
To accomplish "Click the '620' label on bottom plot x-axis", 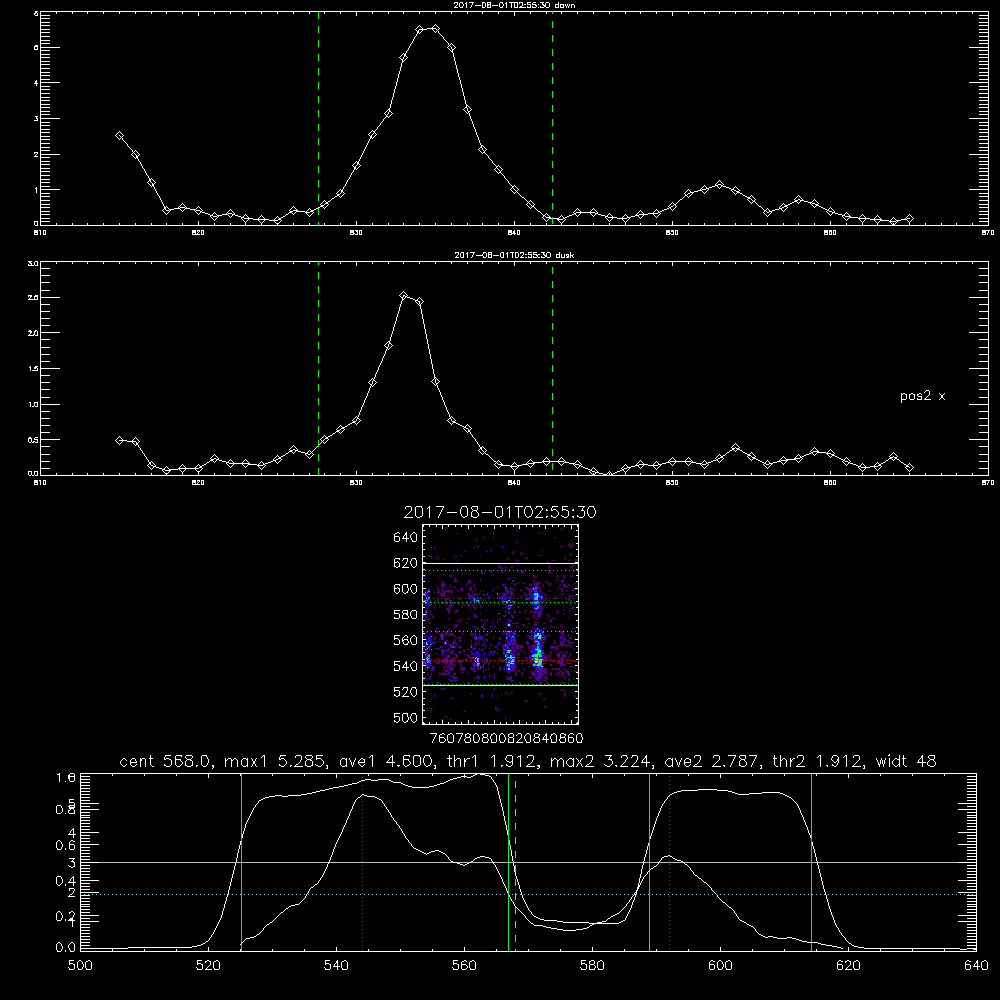I will click(x=849, y=966).
